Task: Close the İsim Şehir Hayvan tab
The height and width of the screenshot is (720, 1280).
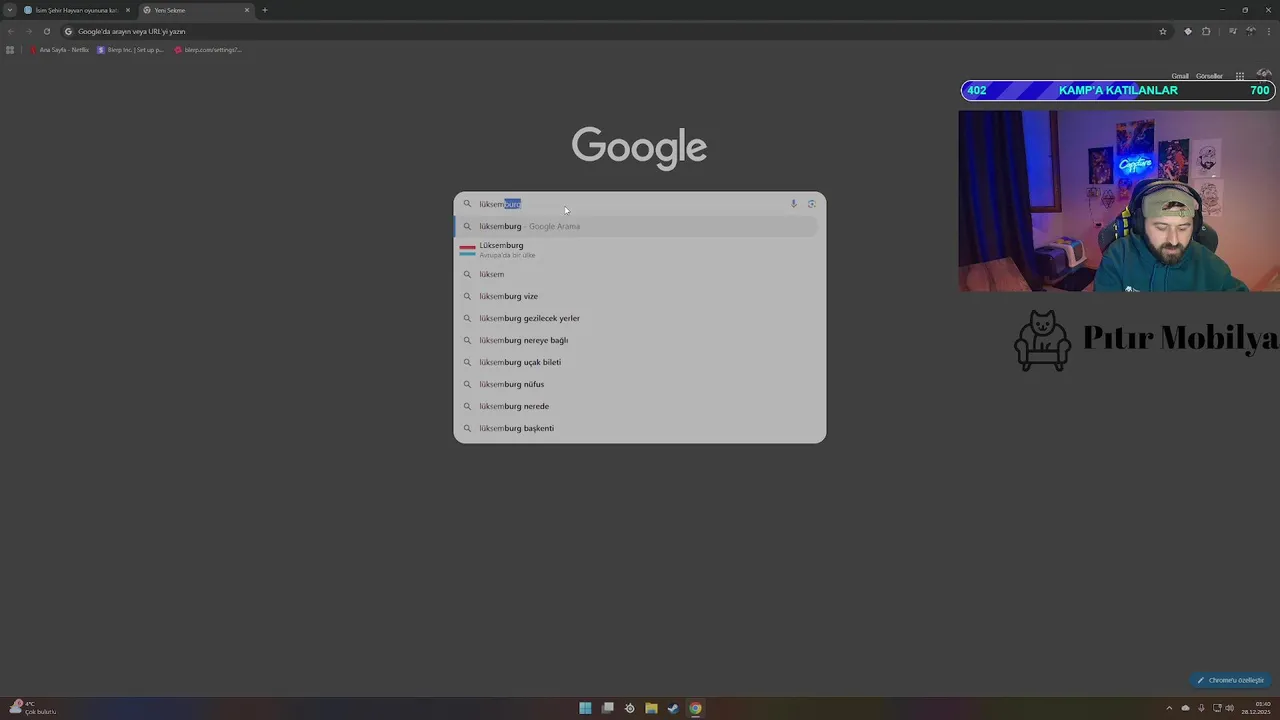Action: 128,10
